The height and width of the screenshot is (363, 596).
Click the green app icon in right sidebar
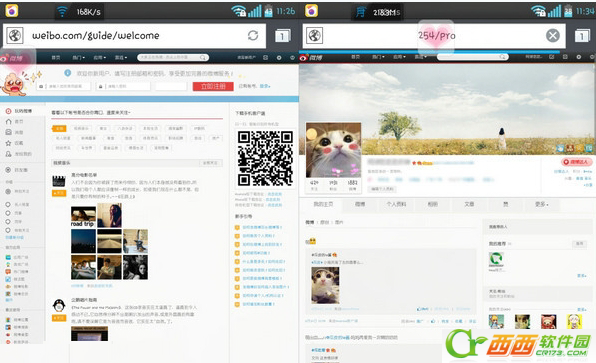tap(496, 260)
